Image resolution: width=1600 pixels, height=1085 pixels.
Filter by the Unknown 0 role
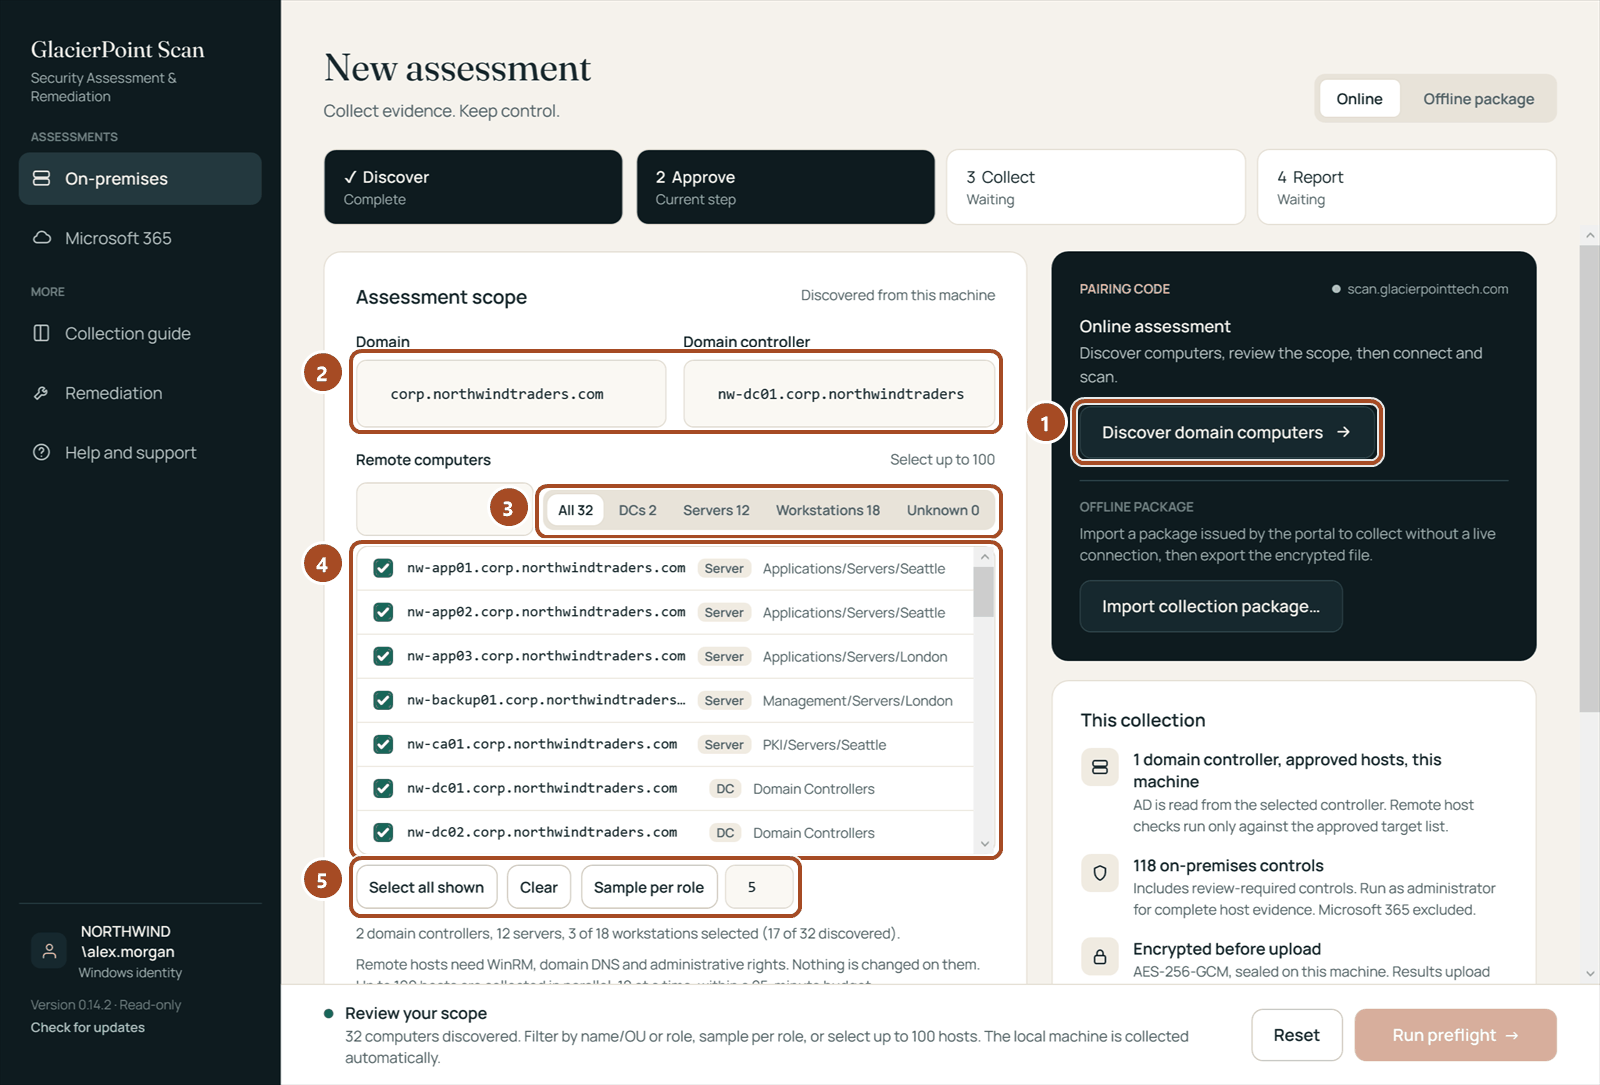point(943,510)
